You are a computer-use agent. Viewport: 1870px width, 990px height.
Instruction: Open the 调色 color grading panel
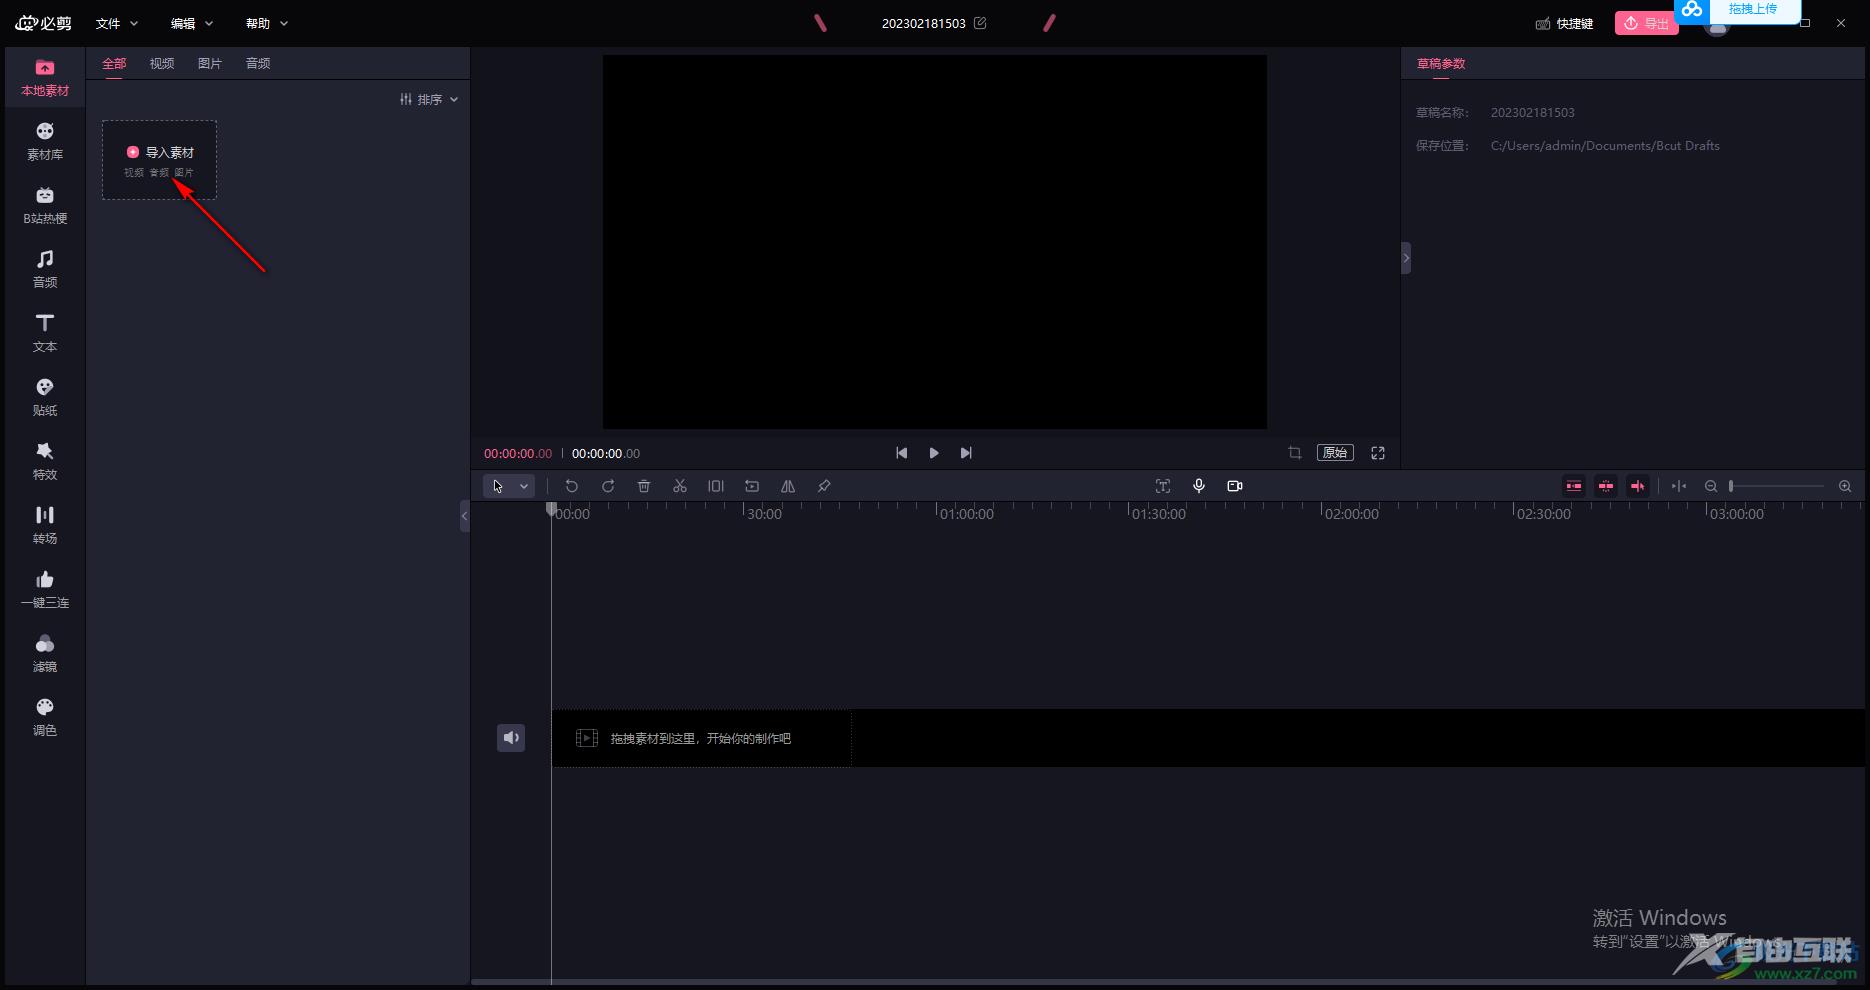45,718
